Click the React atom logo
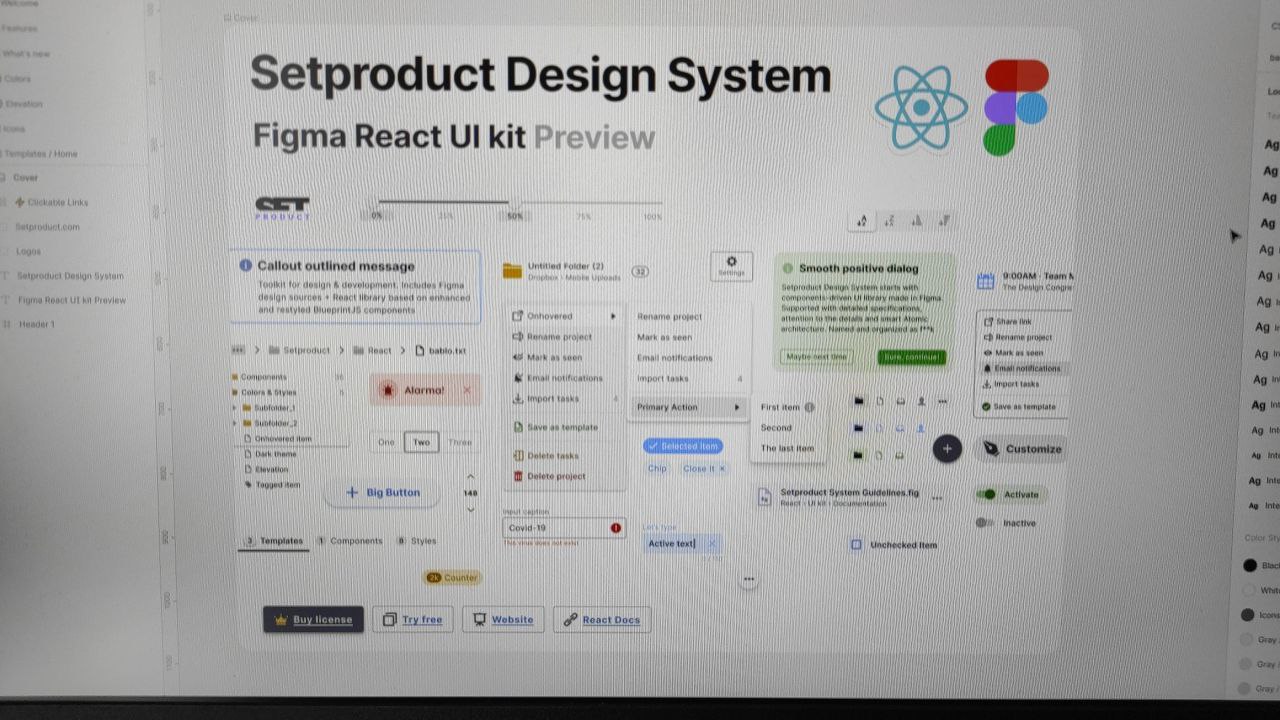1280x720 pixels. point(921,108)
